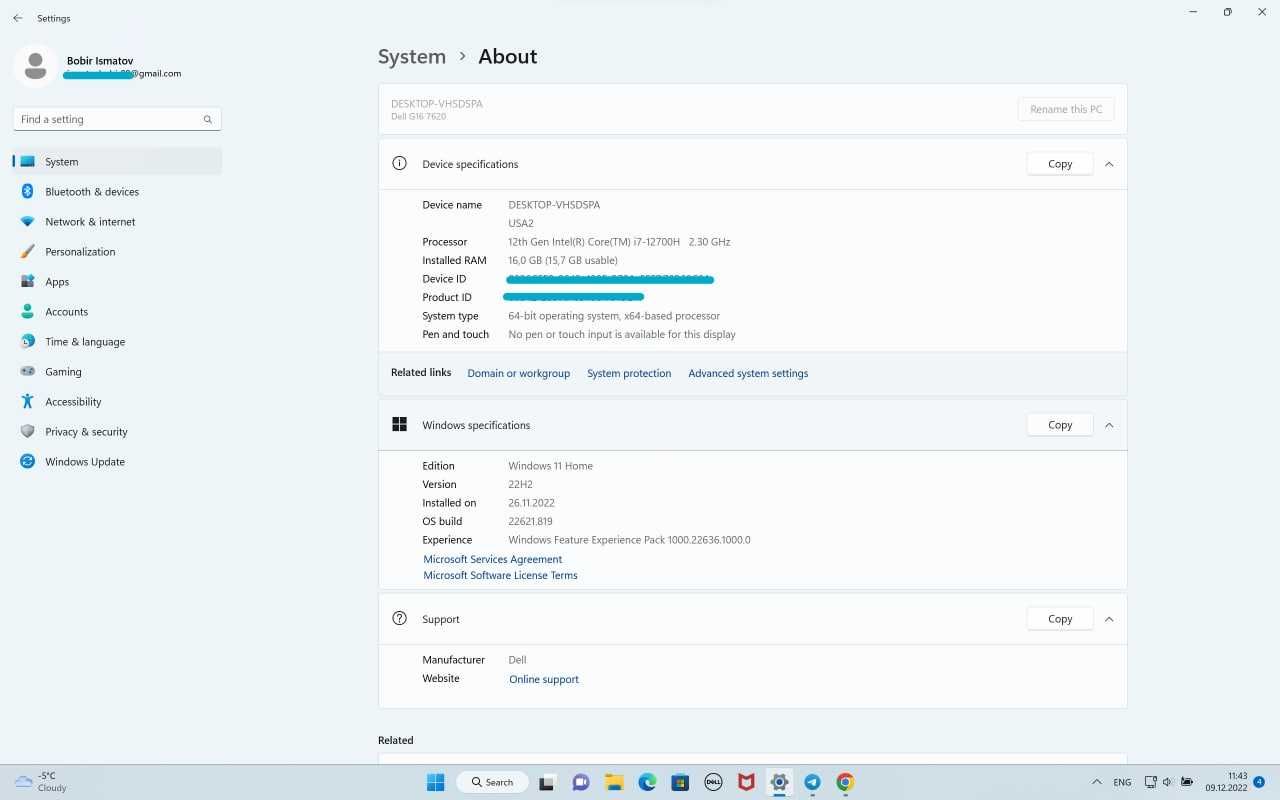Click the search magnifier in Find a setting
The image size is (1280, 800).
pos(208,119)
